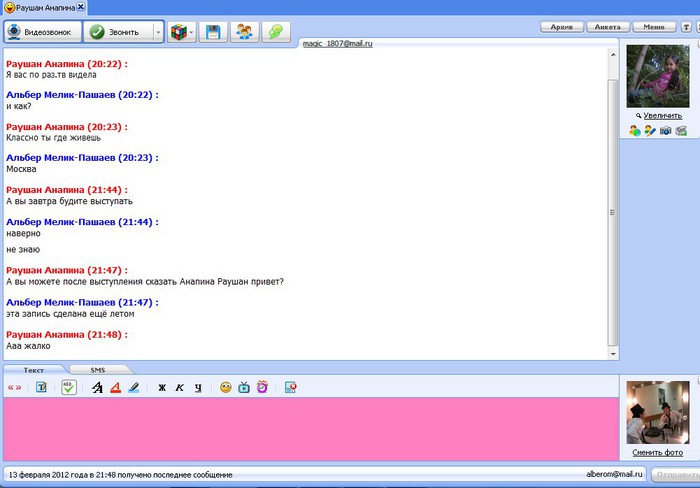Click the alberom@mail.ru account label
This screenshot has width=700, height=488.
pos(614,474)
